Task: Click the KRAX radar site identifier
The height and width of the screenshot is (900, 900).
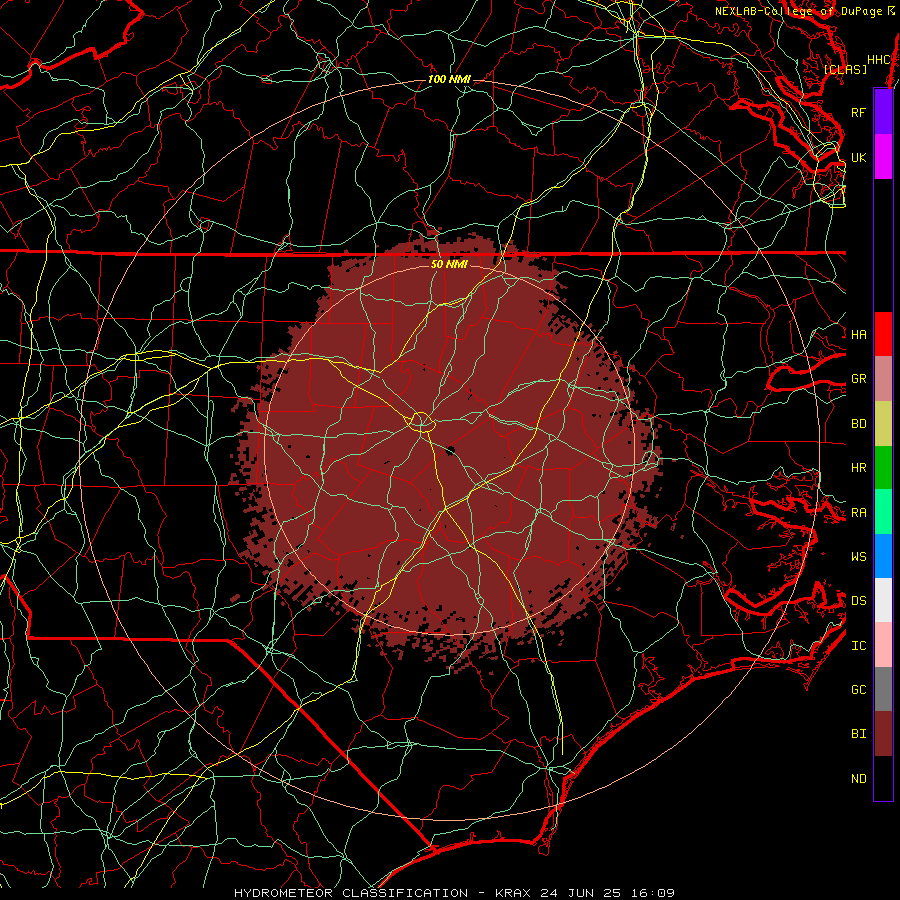Action: [x=514, y=893]
